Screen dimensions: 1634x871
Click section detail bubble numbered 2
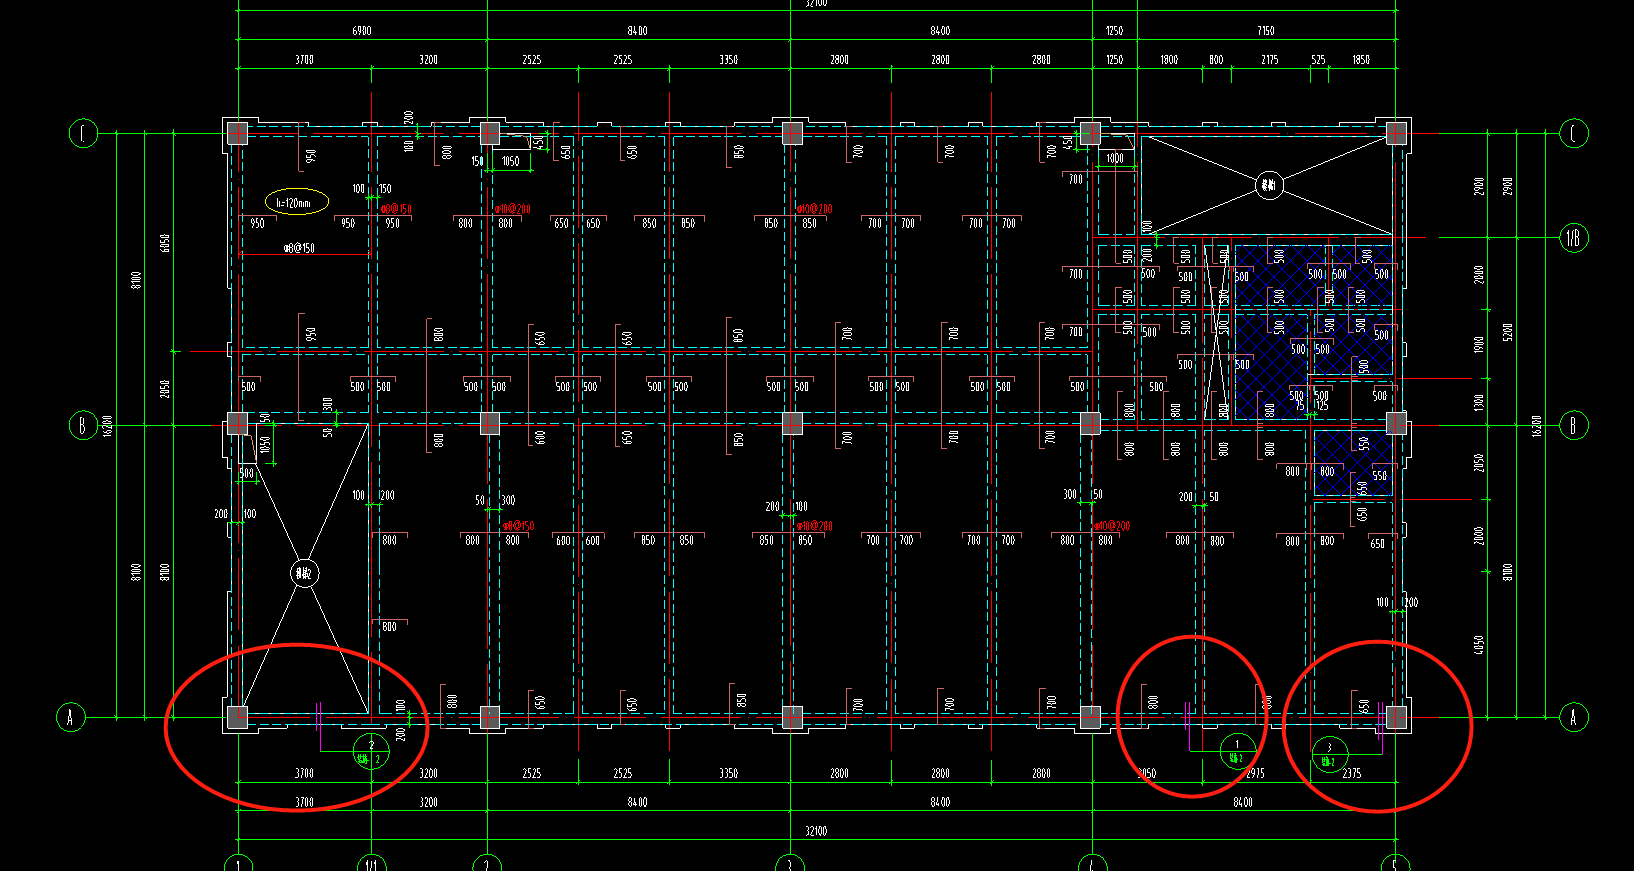tap(372, 752)
